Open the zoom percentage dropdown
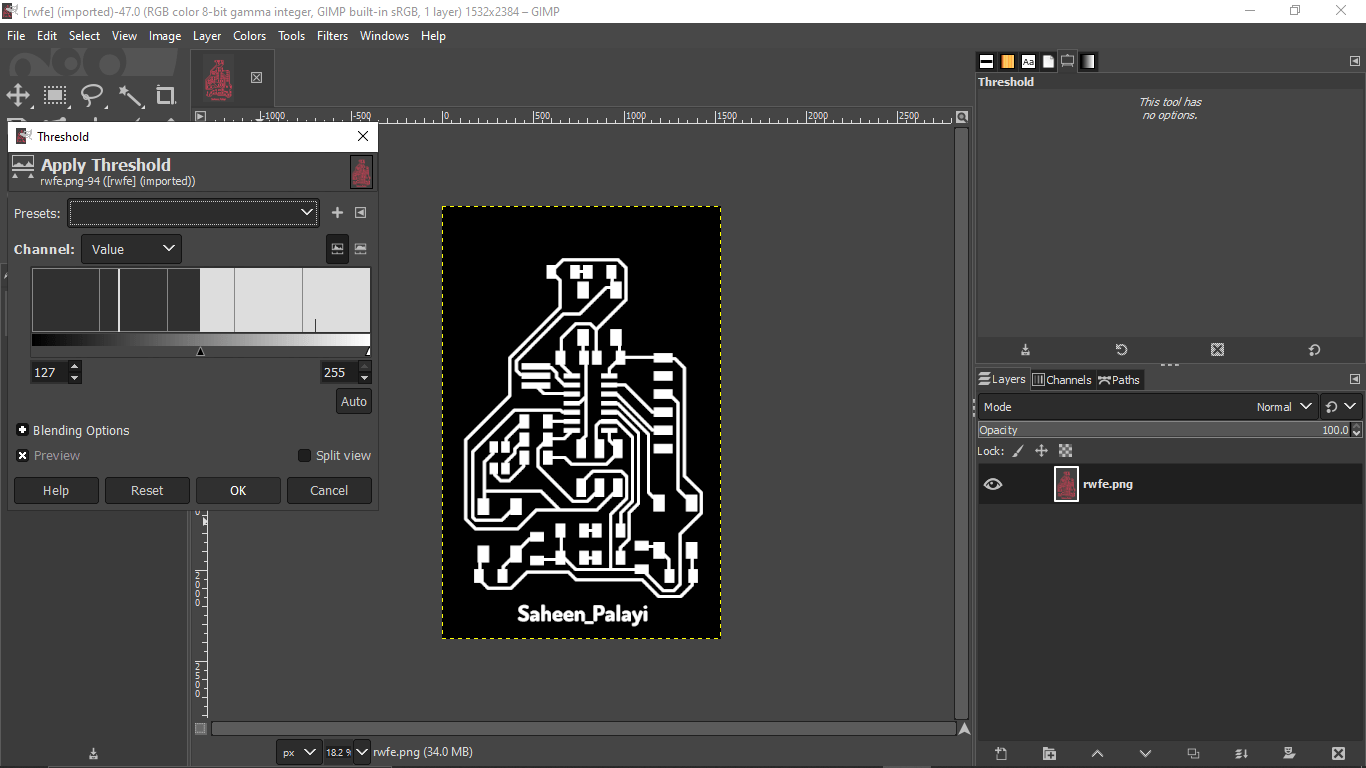The height and width of the screenshot is (768, 1366). coord(361,752)
